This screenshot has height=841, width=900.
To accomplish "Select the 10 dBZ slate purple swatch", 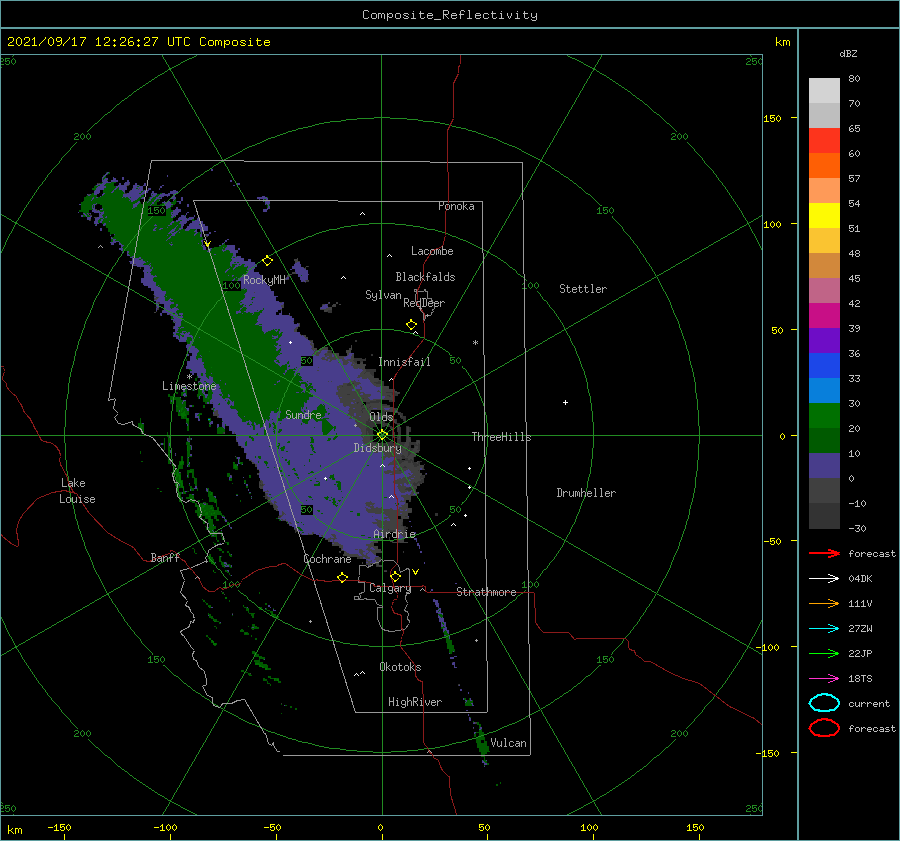I will pos(824,466).
